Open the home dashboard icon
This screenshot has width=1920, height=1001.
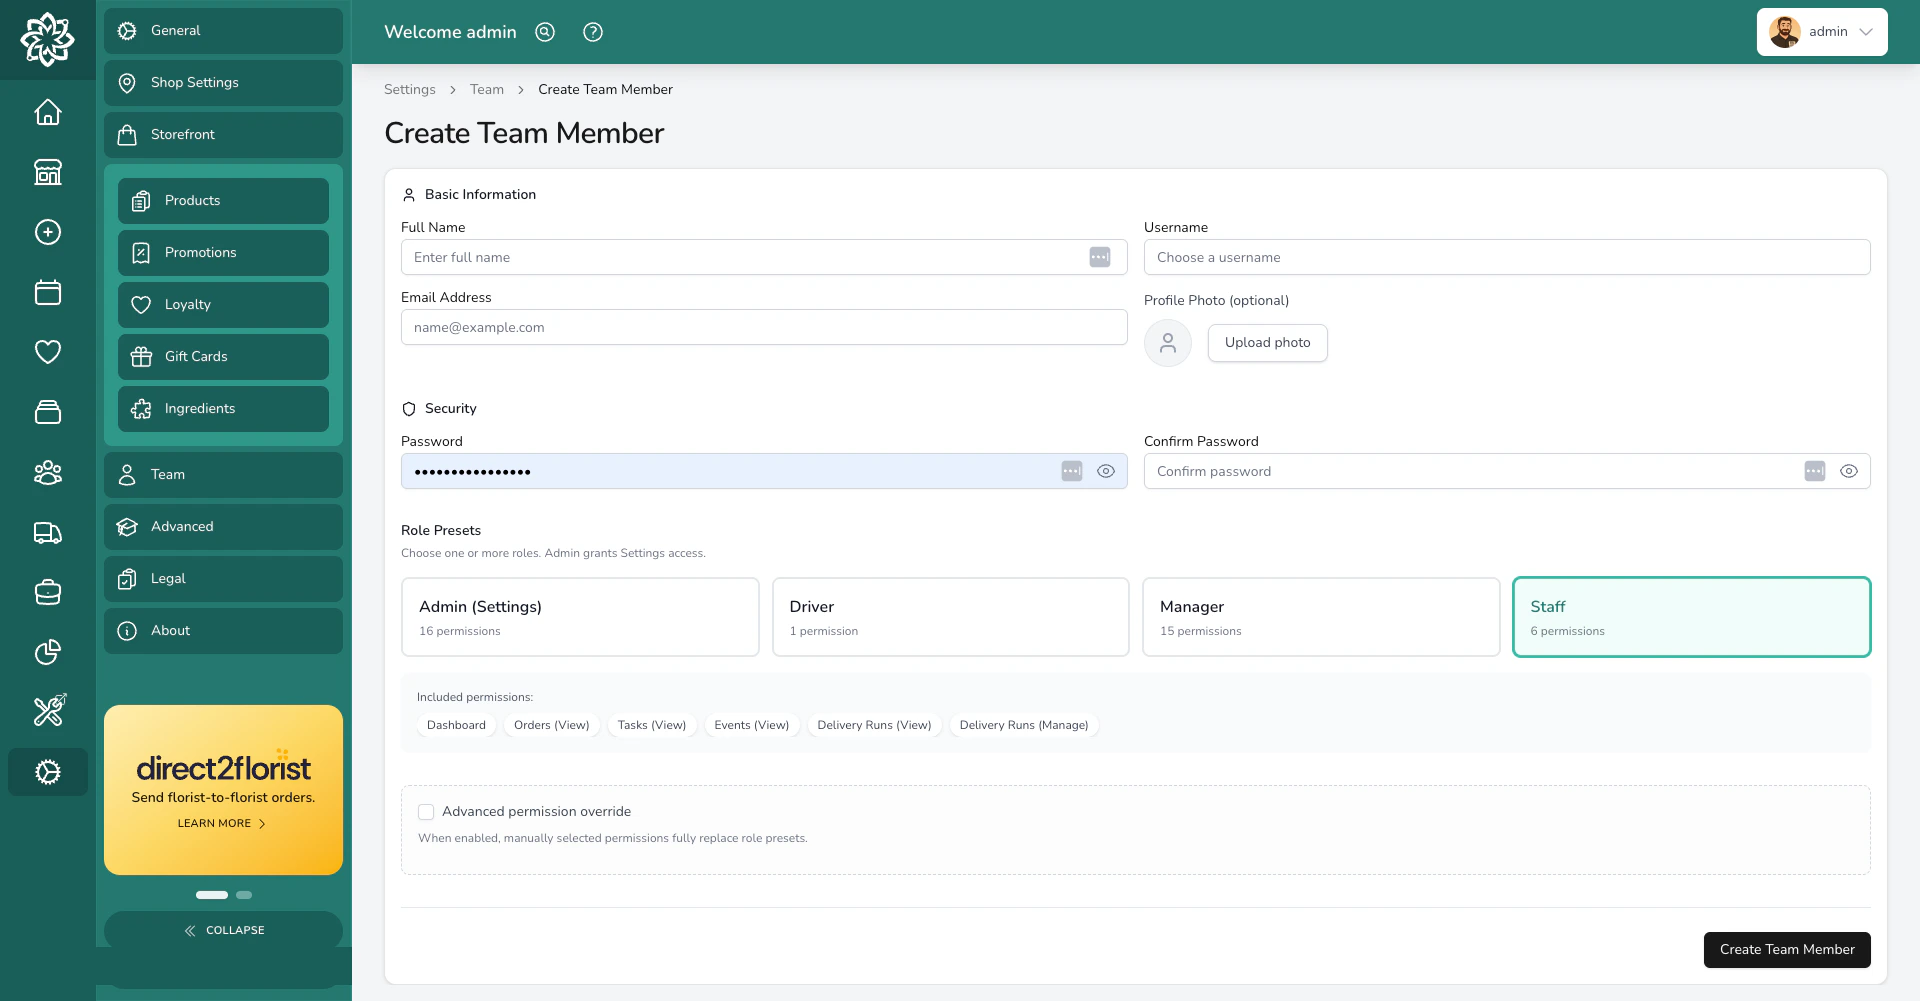click(x=47, y=112)
